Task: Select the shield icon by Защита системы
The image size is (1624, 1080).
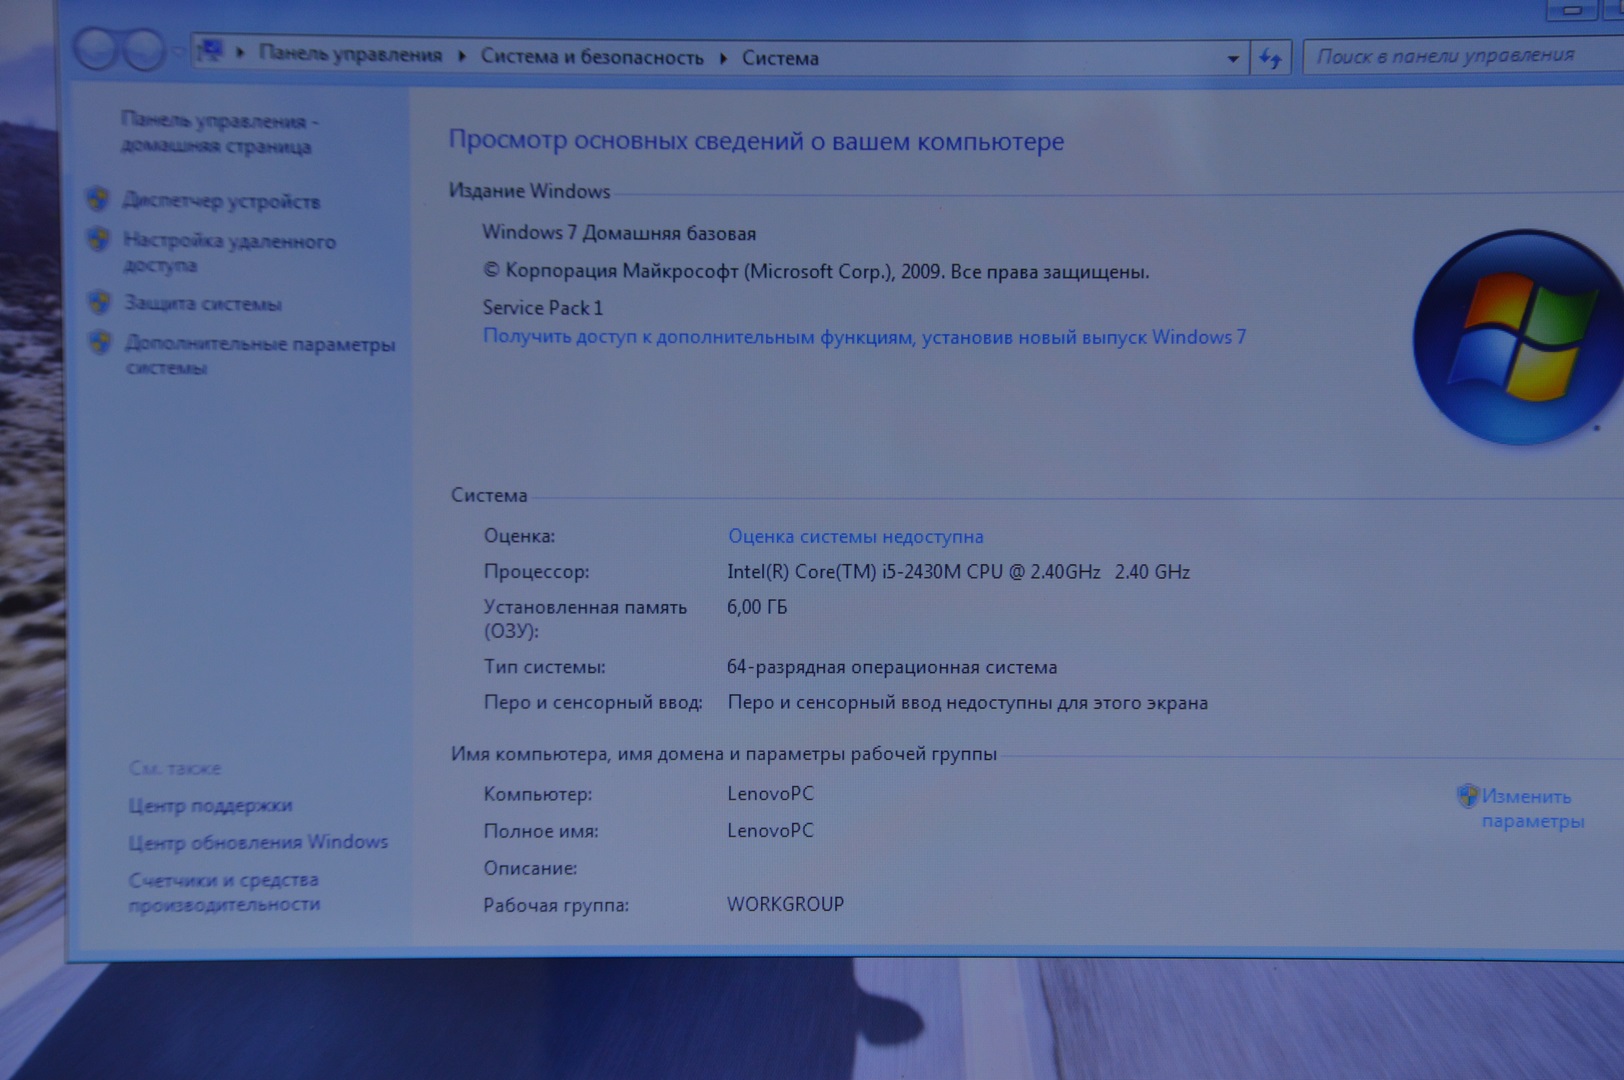Action: click(x=99, y=302)
